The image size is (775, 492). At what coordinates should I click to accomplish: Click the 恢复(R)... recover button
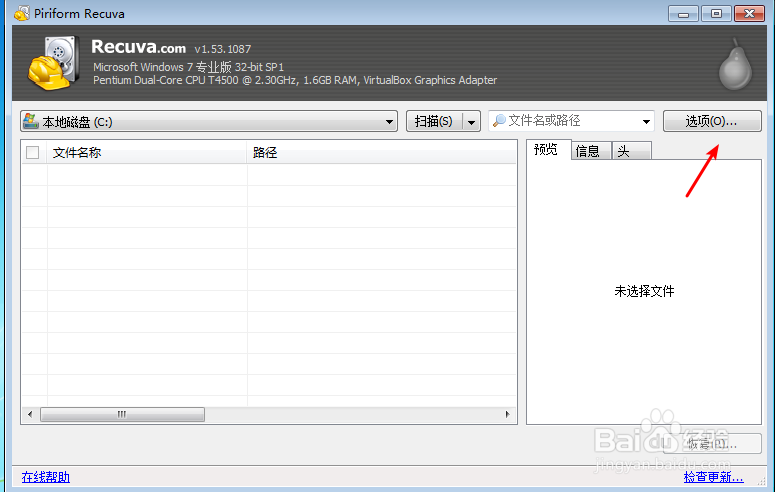pos(712,444)
